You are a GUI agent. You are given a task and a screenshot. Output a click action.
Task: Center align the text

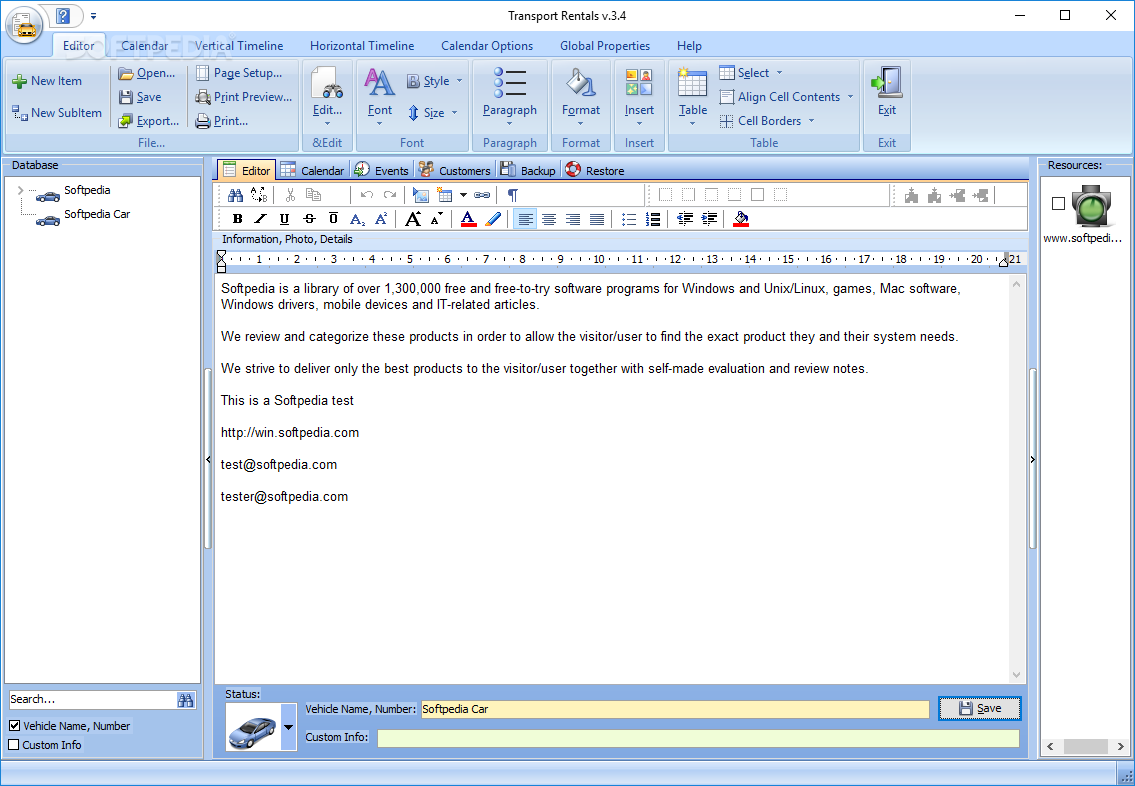(x=549, y=219)
